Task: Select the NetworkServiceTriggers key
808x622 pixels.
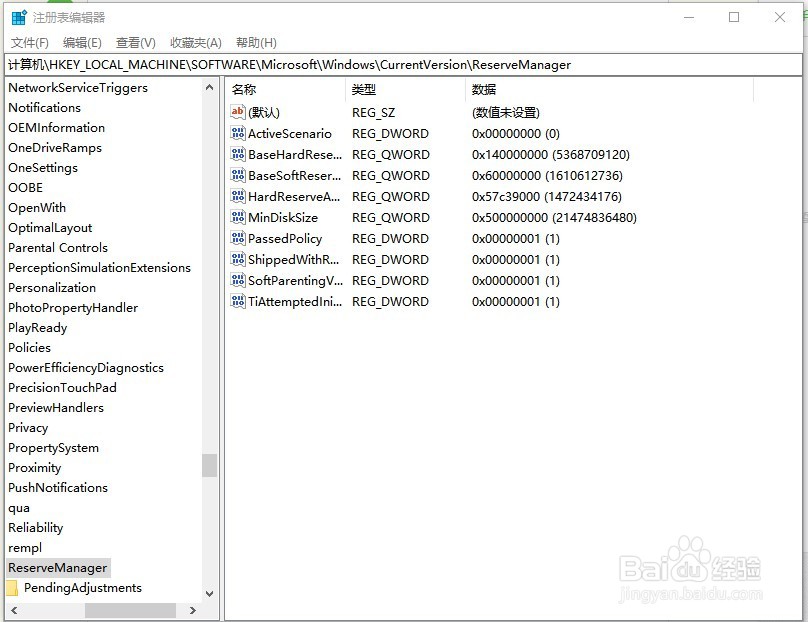Action: (x=78, y=88)
